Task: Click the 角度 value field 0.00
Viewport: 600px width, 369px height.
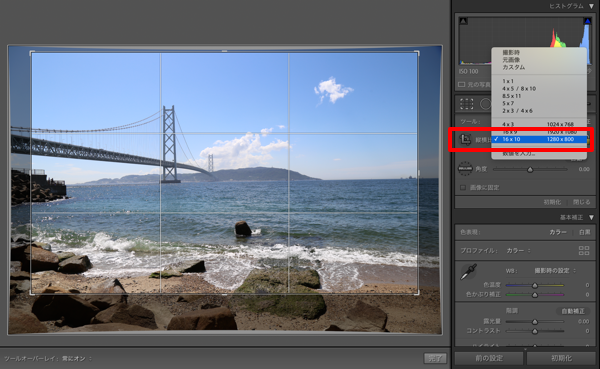Action: point(584,169)
